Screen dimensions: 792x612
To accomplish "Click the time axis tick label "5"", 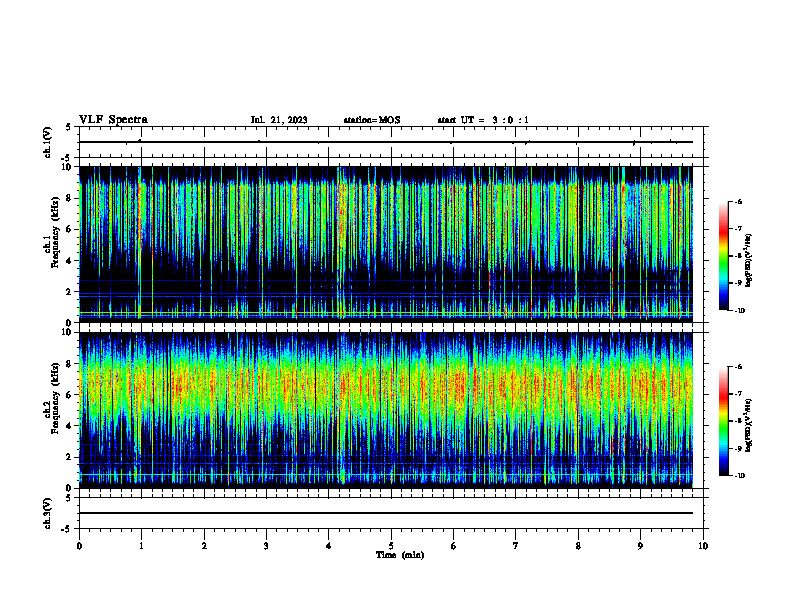I will pyautogui.click(x=391, y=546).
